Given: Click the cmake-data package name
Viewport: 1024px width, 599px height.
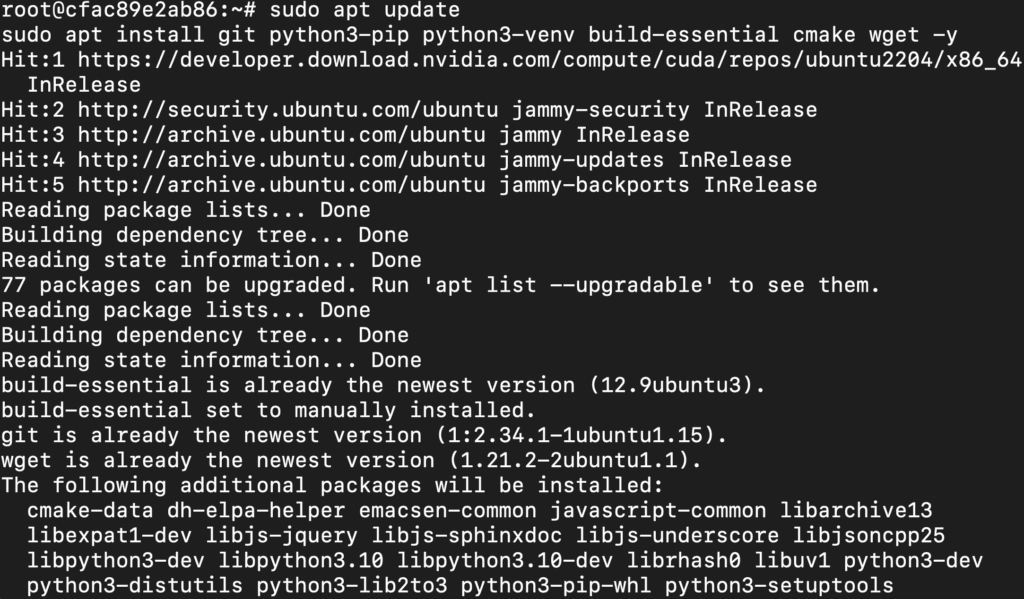Looking at the screenshot, I should [90, 510].
